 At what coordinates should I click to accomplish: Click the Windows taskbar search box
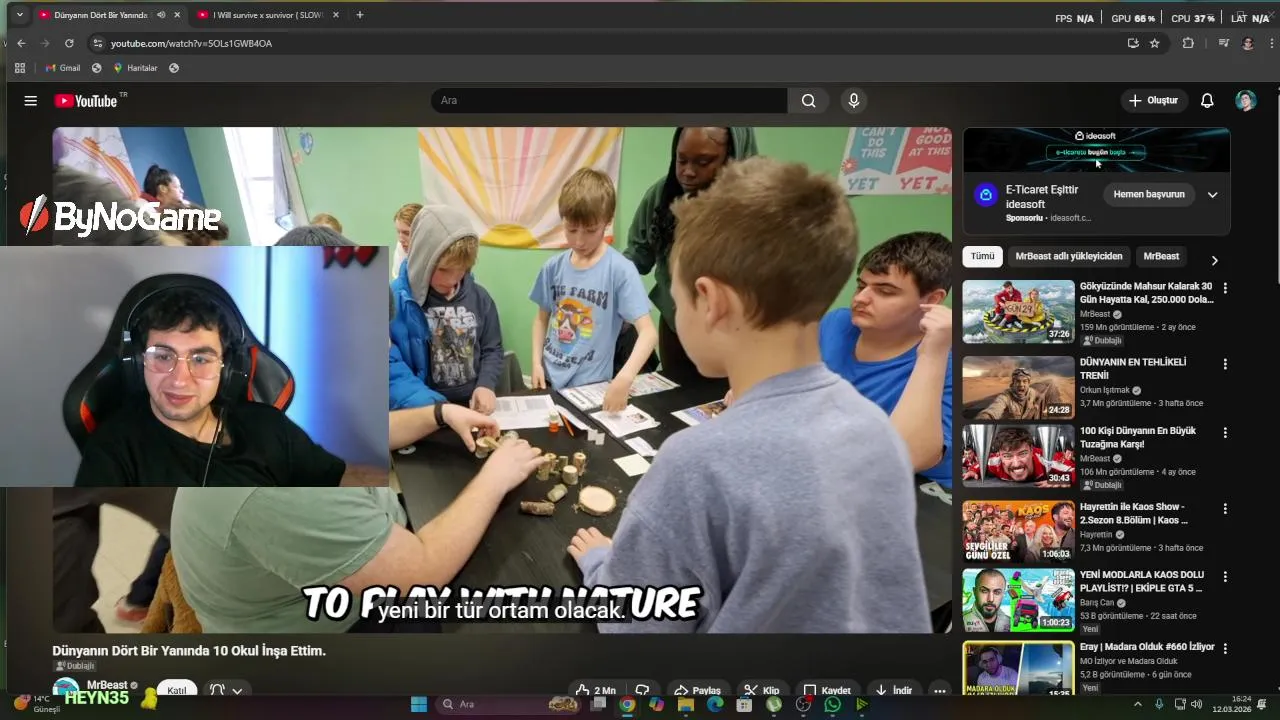[510, 704]
